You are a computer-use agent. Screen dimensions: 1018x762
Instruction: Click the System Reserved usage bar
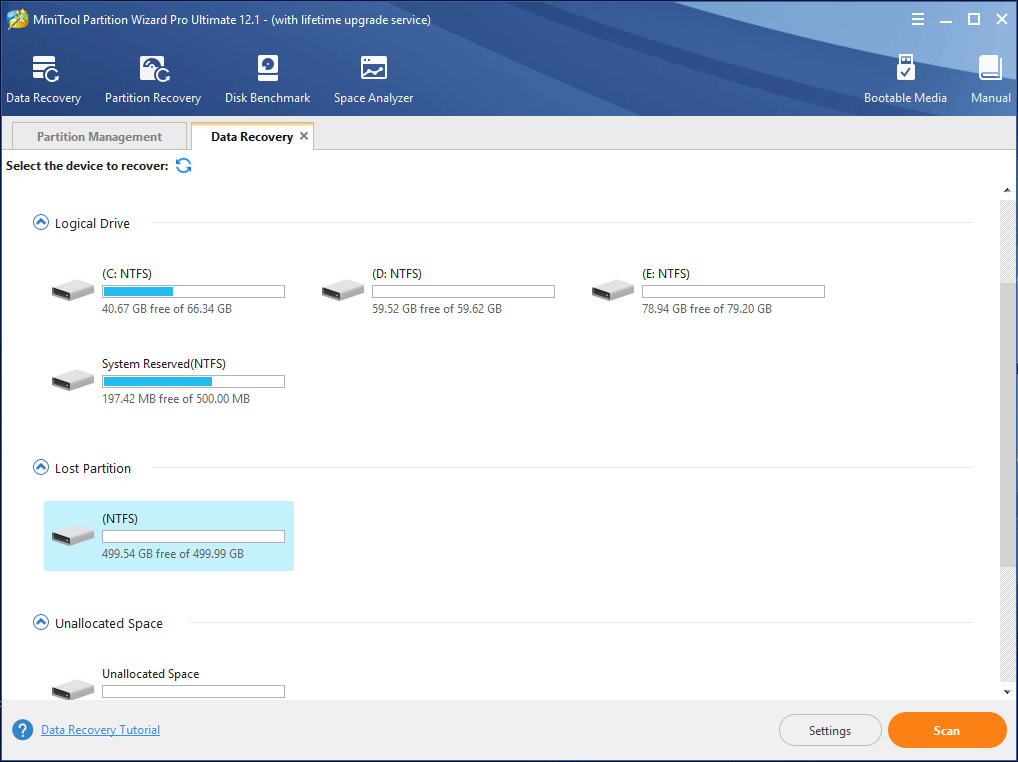[x=193, y=382]
